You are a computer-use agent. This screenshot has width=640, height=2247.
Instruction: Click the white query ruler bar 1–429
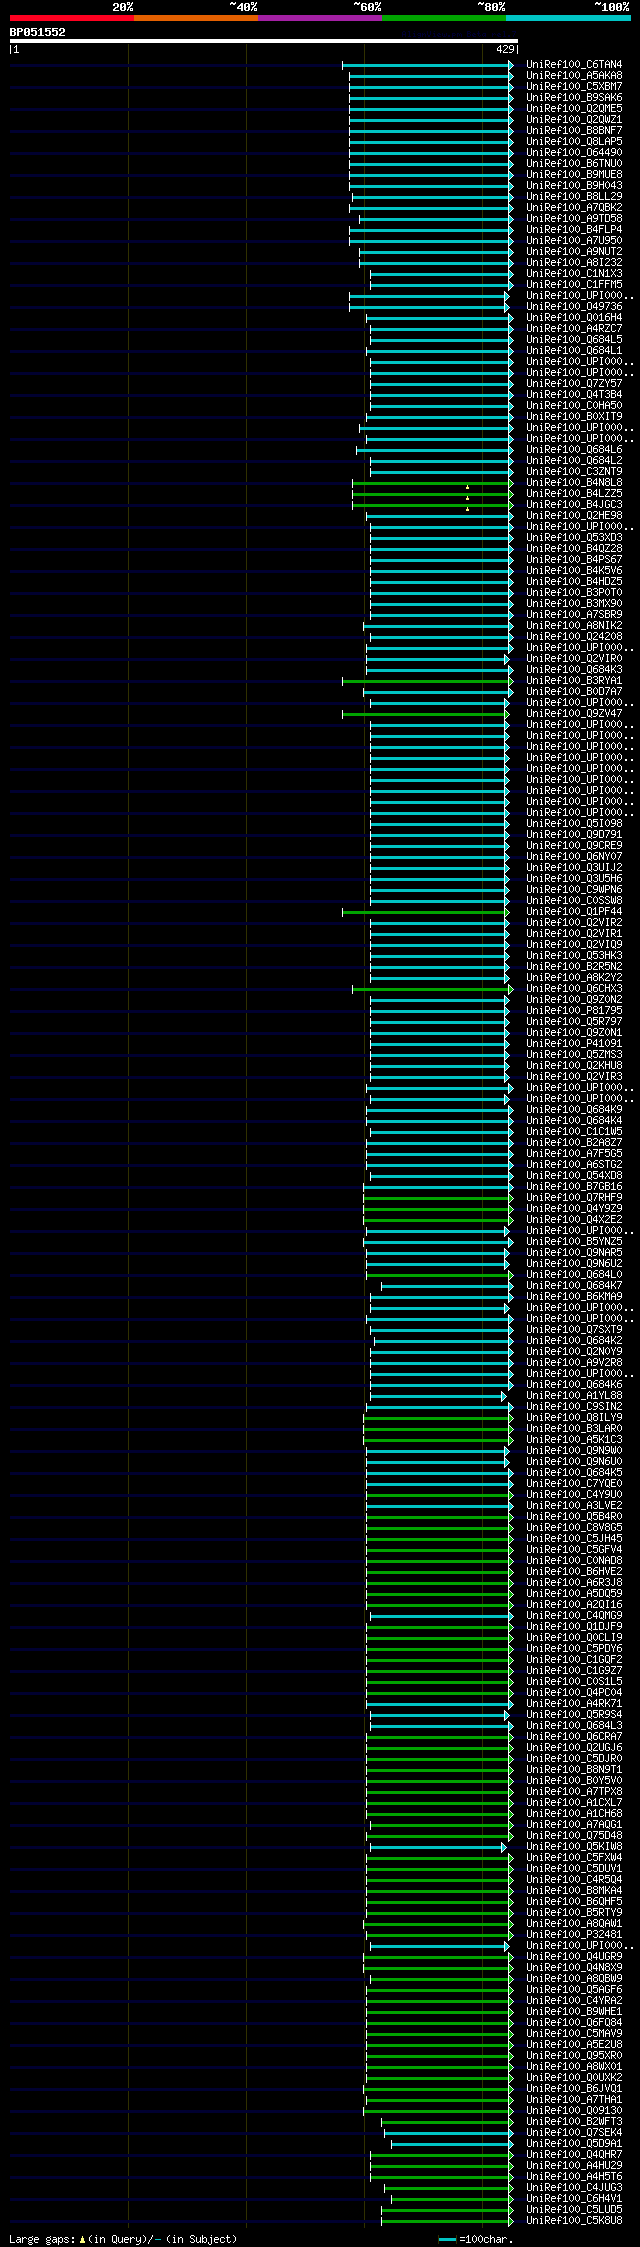click(x=263, y=41)
